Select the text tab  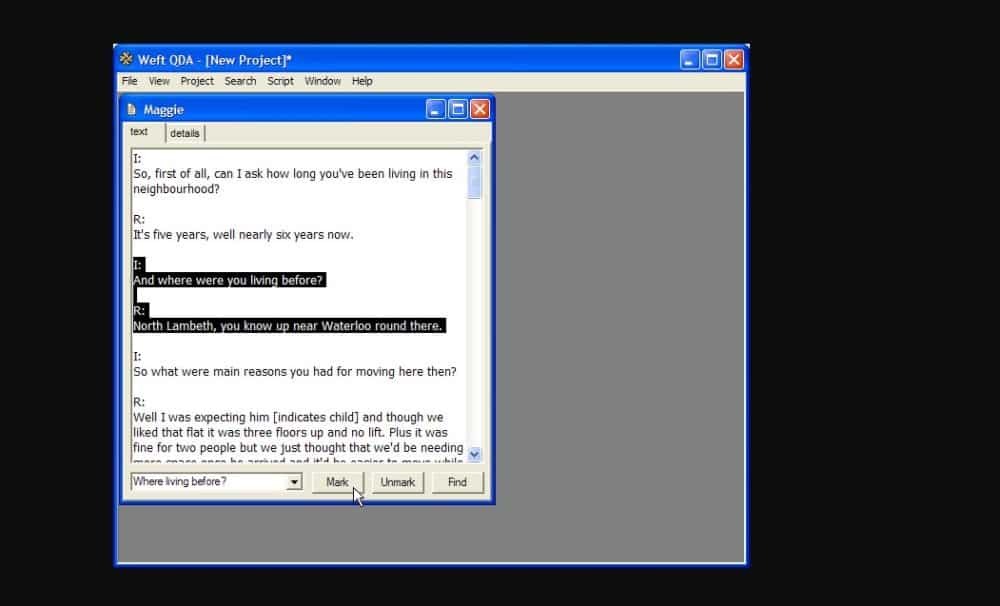(140, 132)
